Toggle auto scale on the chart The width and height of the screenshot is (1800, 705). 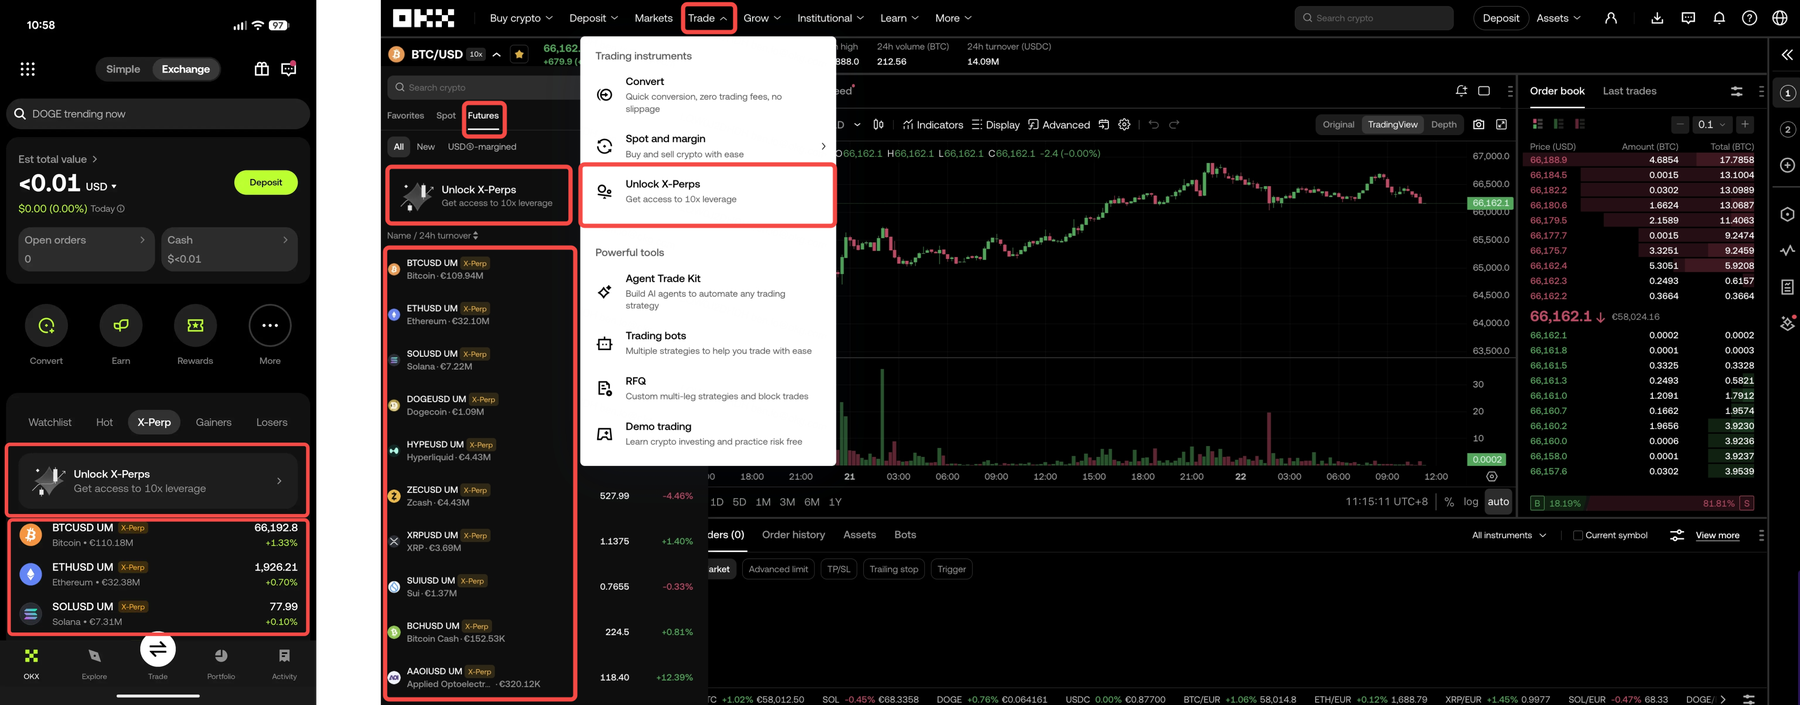click(1498, 502)
